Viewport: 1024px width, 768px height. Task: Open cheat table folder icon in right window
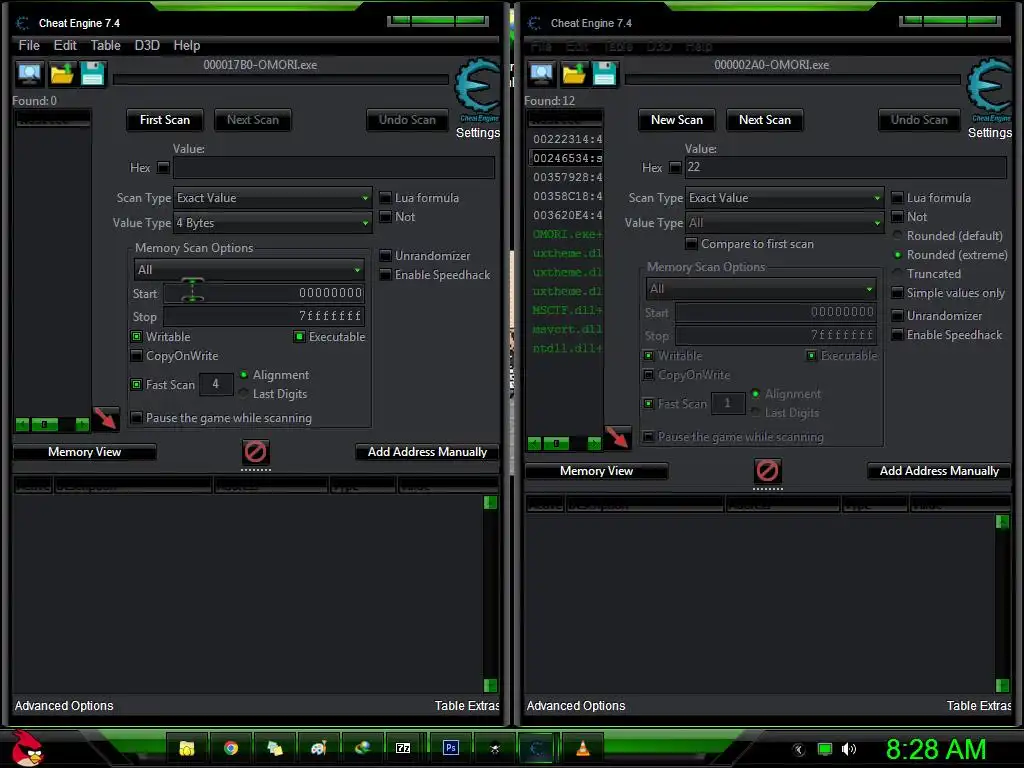click(574, 74)
